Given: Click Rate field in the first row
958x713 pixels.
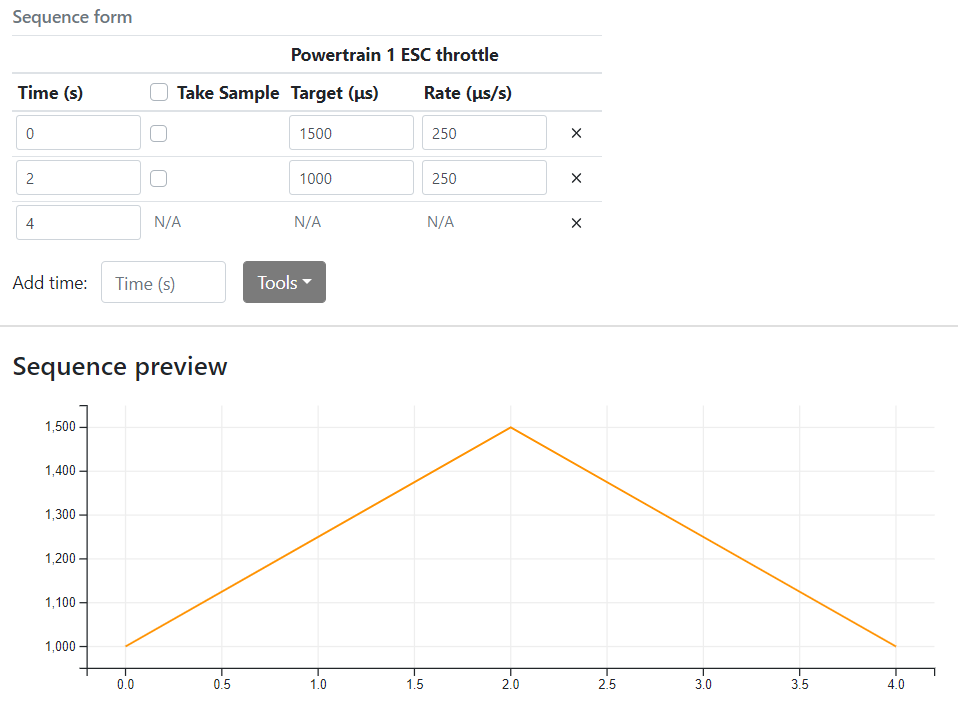Looking at the screenshot, I should click(x=484, y=133).
